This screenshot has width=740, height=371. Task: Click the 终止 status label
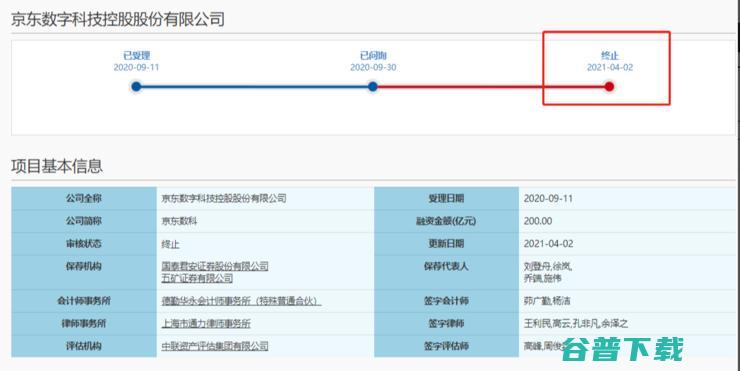click(610, 56)
